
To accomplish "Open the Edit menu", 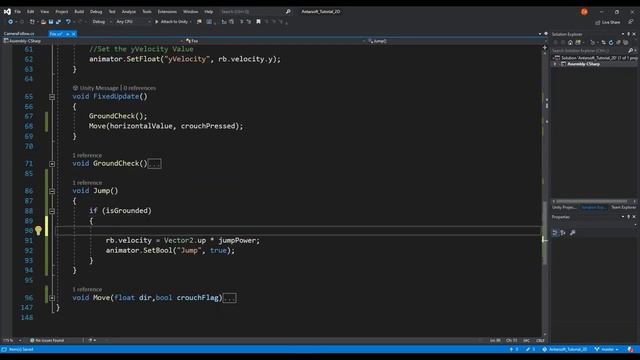I will coord(31,11).
